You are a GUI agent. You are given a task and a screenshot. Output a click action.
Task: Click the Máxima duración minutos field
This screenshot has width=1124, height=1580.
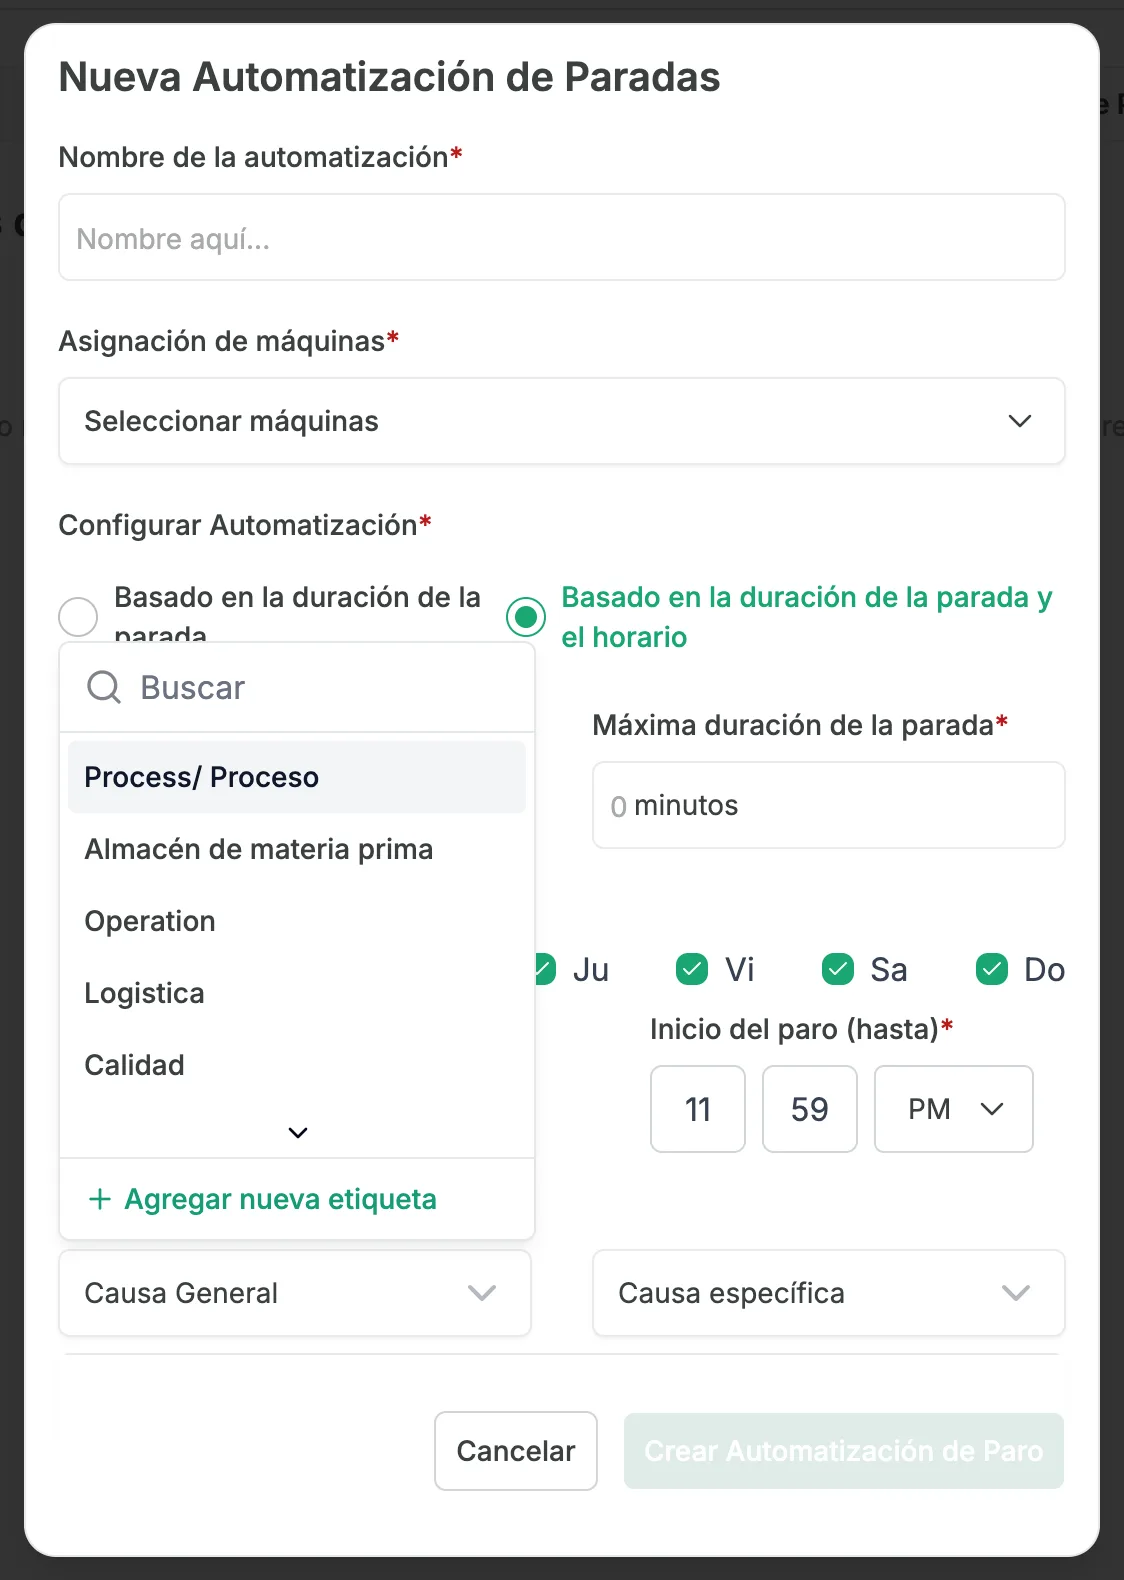[x=829, y=805]
